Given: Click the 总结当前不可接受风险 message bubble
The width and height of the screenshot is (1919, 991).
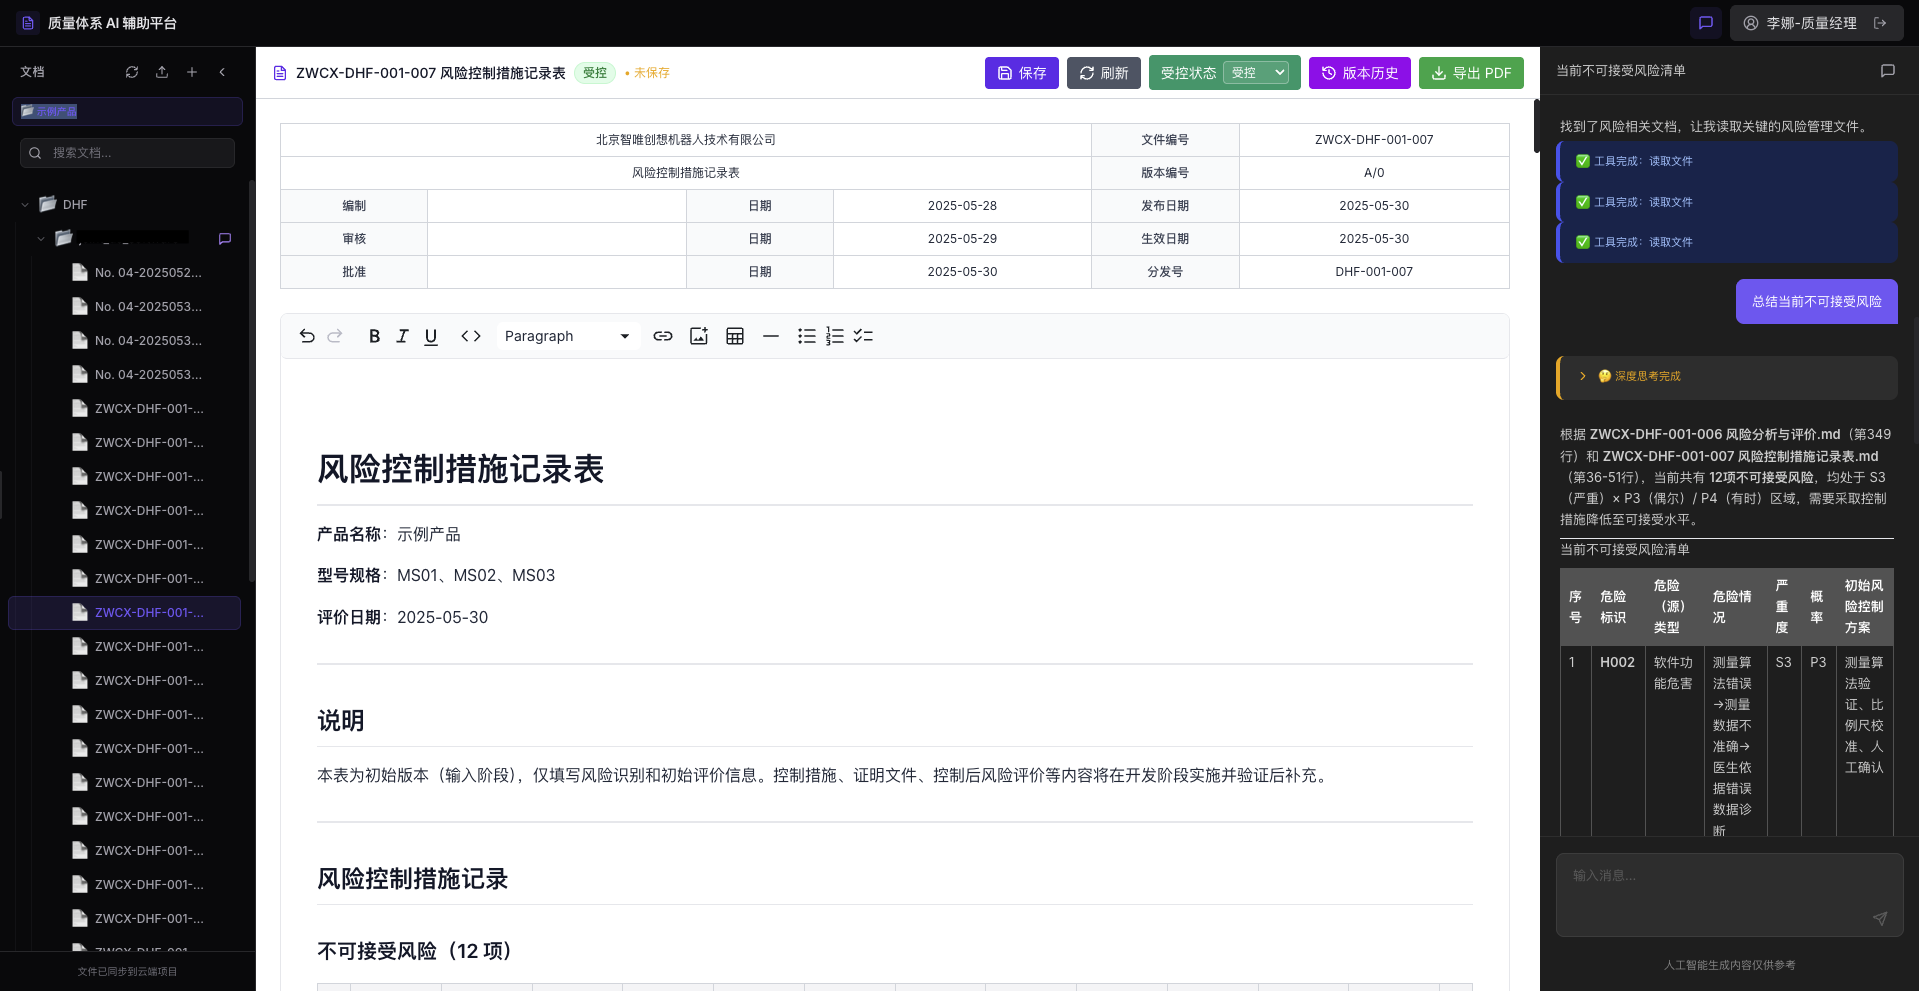Looking at the screenshot, I should (1817, 301).
